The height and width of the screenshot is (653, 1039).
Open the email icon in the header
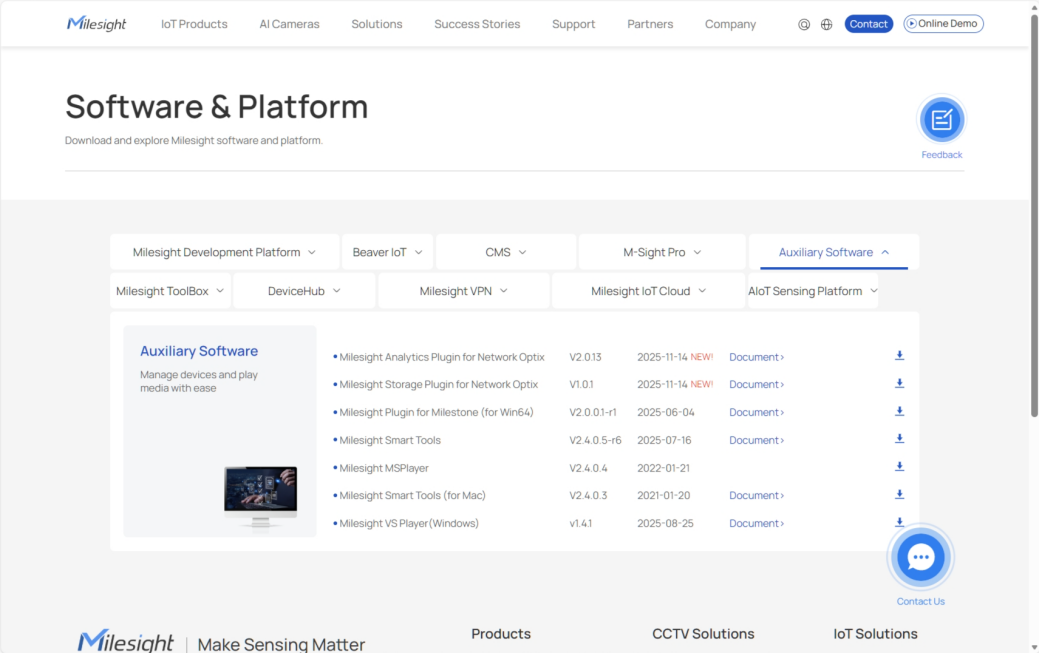(804, 25)
